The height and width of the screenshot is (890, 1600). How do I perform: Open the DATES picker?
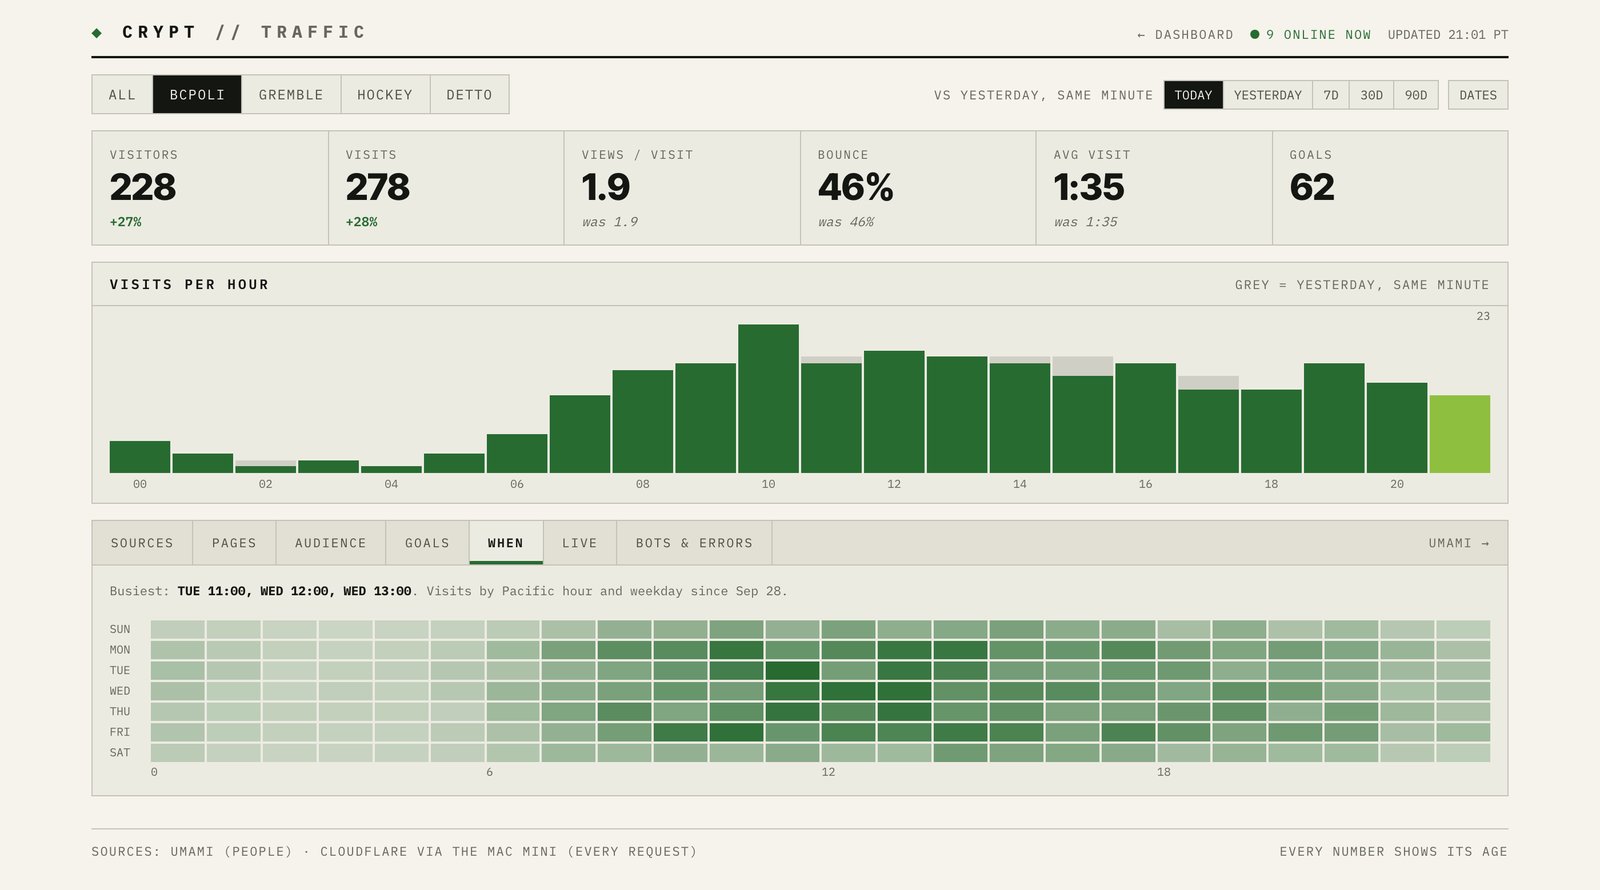pos(1478,95)
